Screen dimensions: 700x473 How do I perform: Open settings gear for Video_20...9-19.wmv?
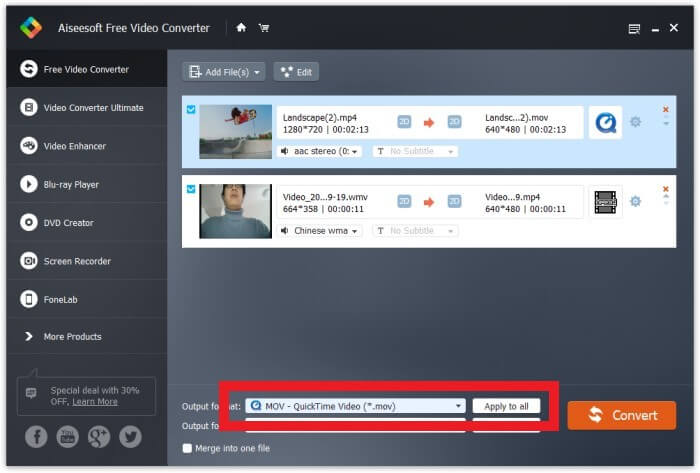[635, 202]
